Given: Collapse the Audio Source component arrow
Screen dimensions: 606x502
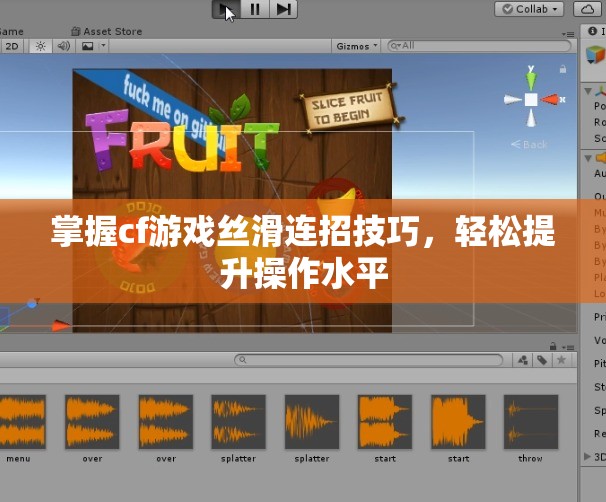Looking at the screenshot, I should 588,158.
